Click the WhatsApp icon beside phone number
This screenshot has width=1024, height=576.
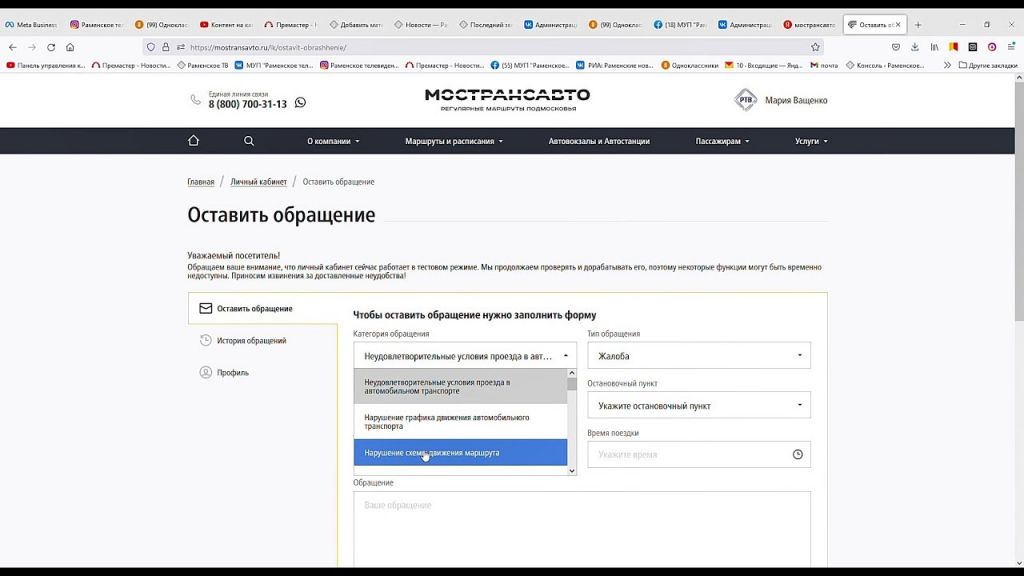pyautogui.click(x=300, y=103)
